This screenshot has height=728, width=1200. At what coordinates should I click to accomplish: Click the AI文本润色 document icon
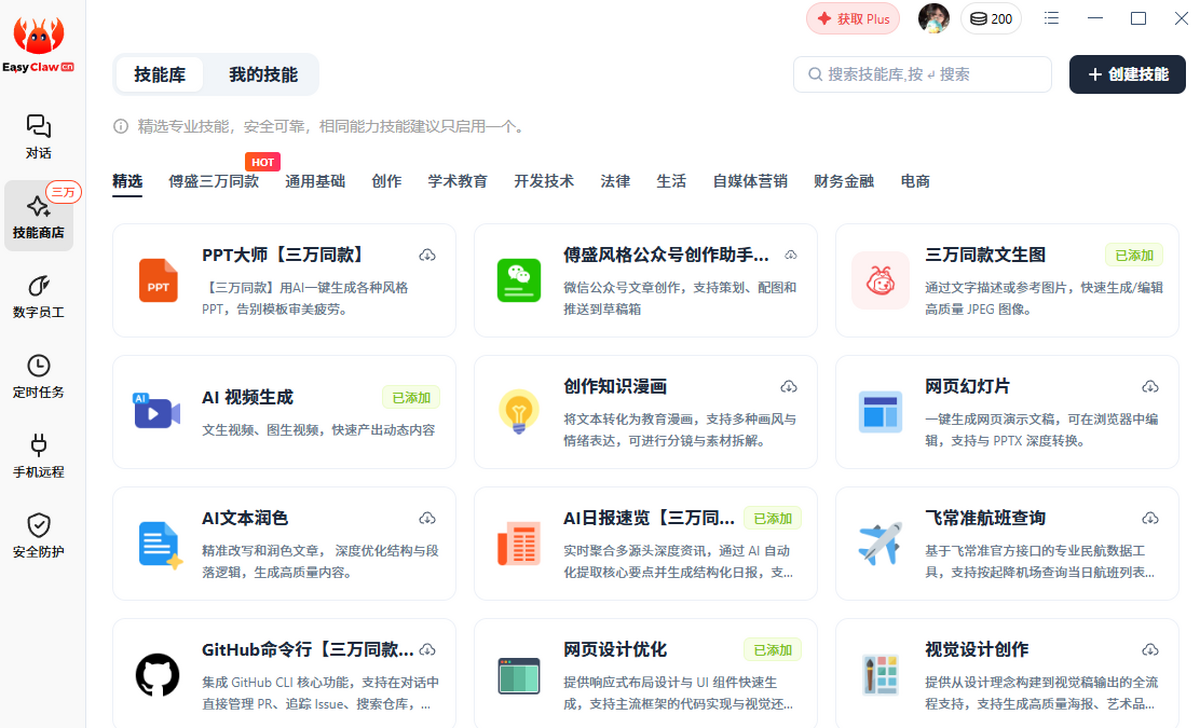tap(160, 545)
